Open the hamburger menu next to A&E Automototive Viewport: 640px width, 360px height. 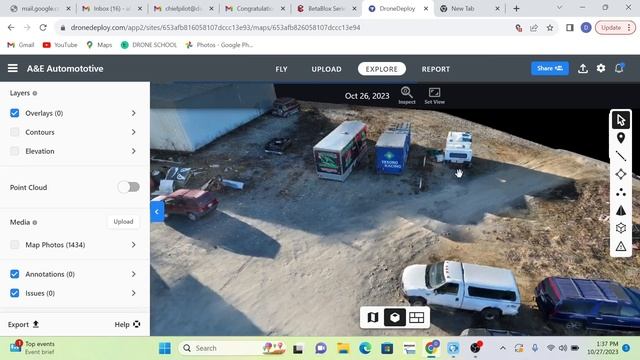(13, 68)
